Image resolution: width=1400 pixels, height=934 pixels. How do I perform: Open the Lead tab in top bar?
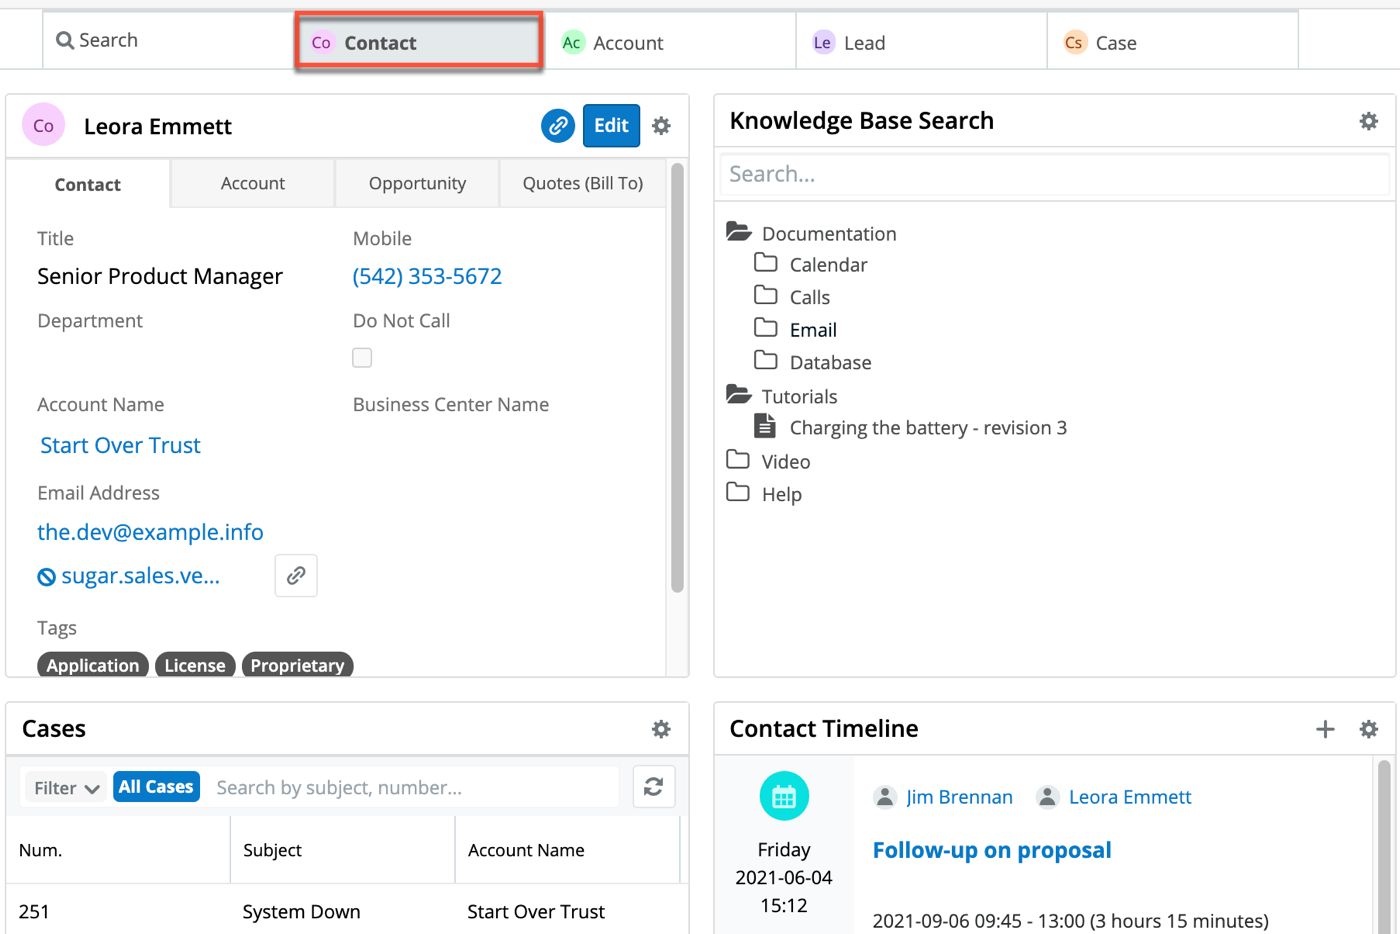click(x=864, y=43)
